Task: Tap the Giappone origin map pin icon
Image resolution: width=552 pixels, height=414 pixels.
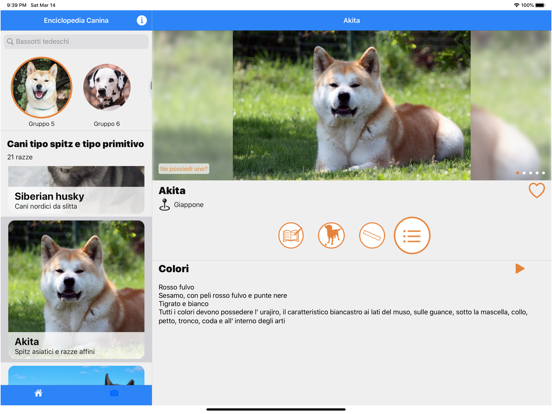Action: [164, 205]
